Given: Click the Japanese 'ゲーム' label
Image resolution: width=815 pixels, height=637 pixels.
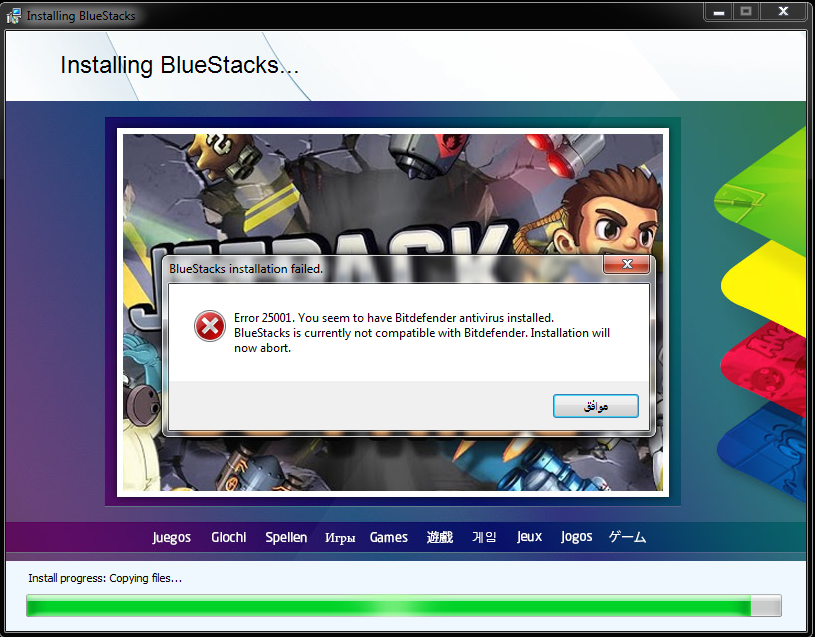Looking at the screenshot, I should [627, 537].
